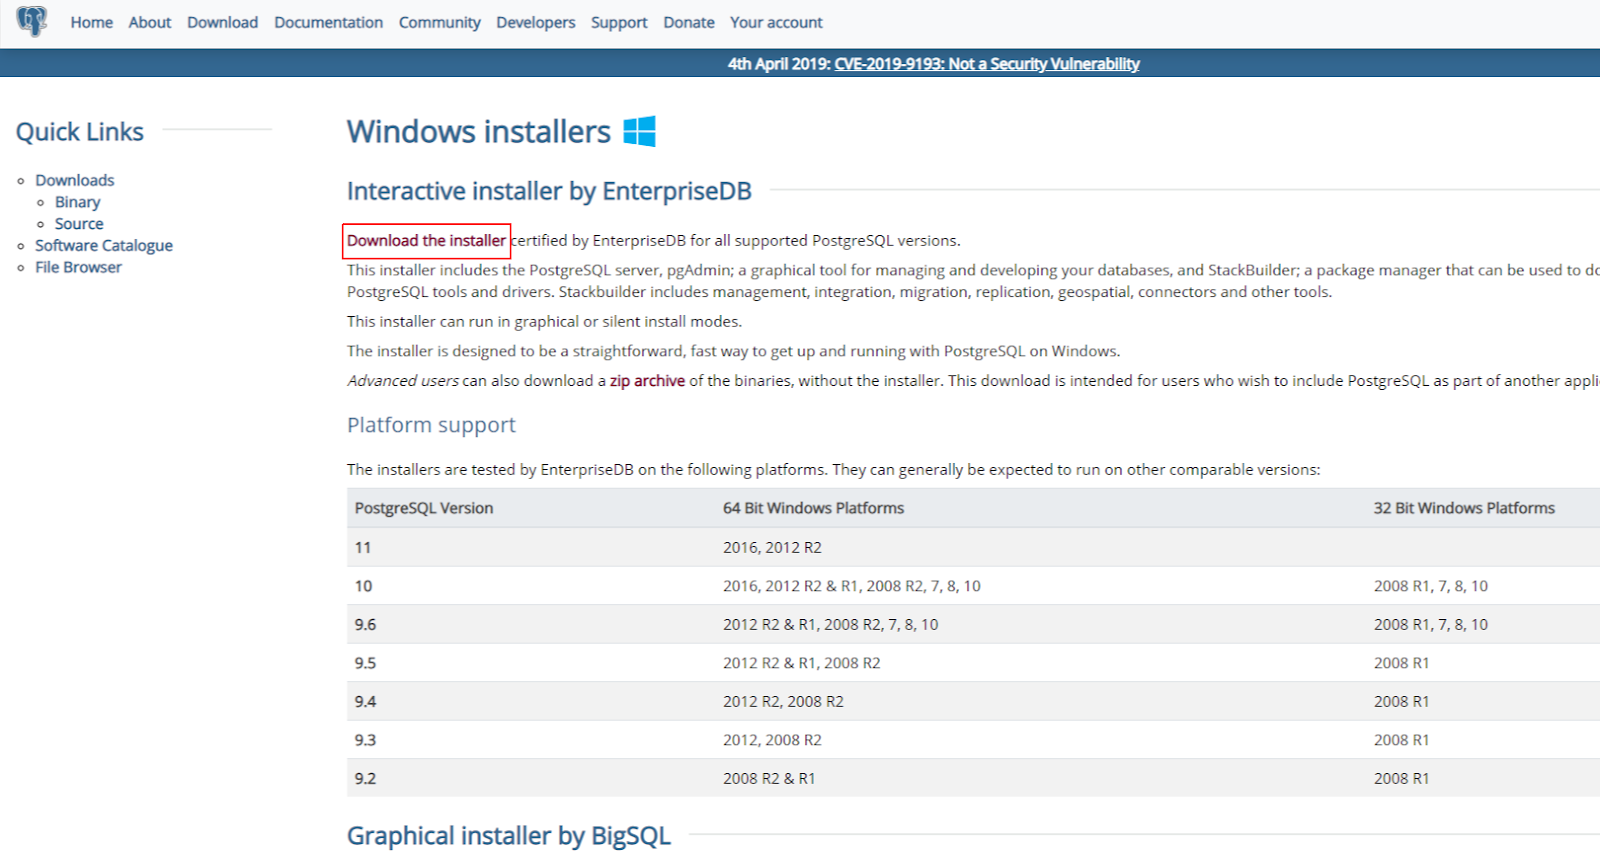The height and width of the screenshot is (851, 1600).
Task: Open the About page
Action: pos(150,22)
